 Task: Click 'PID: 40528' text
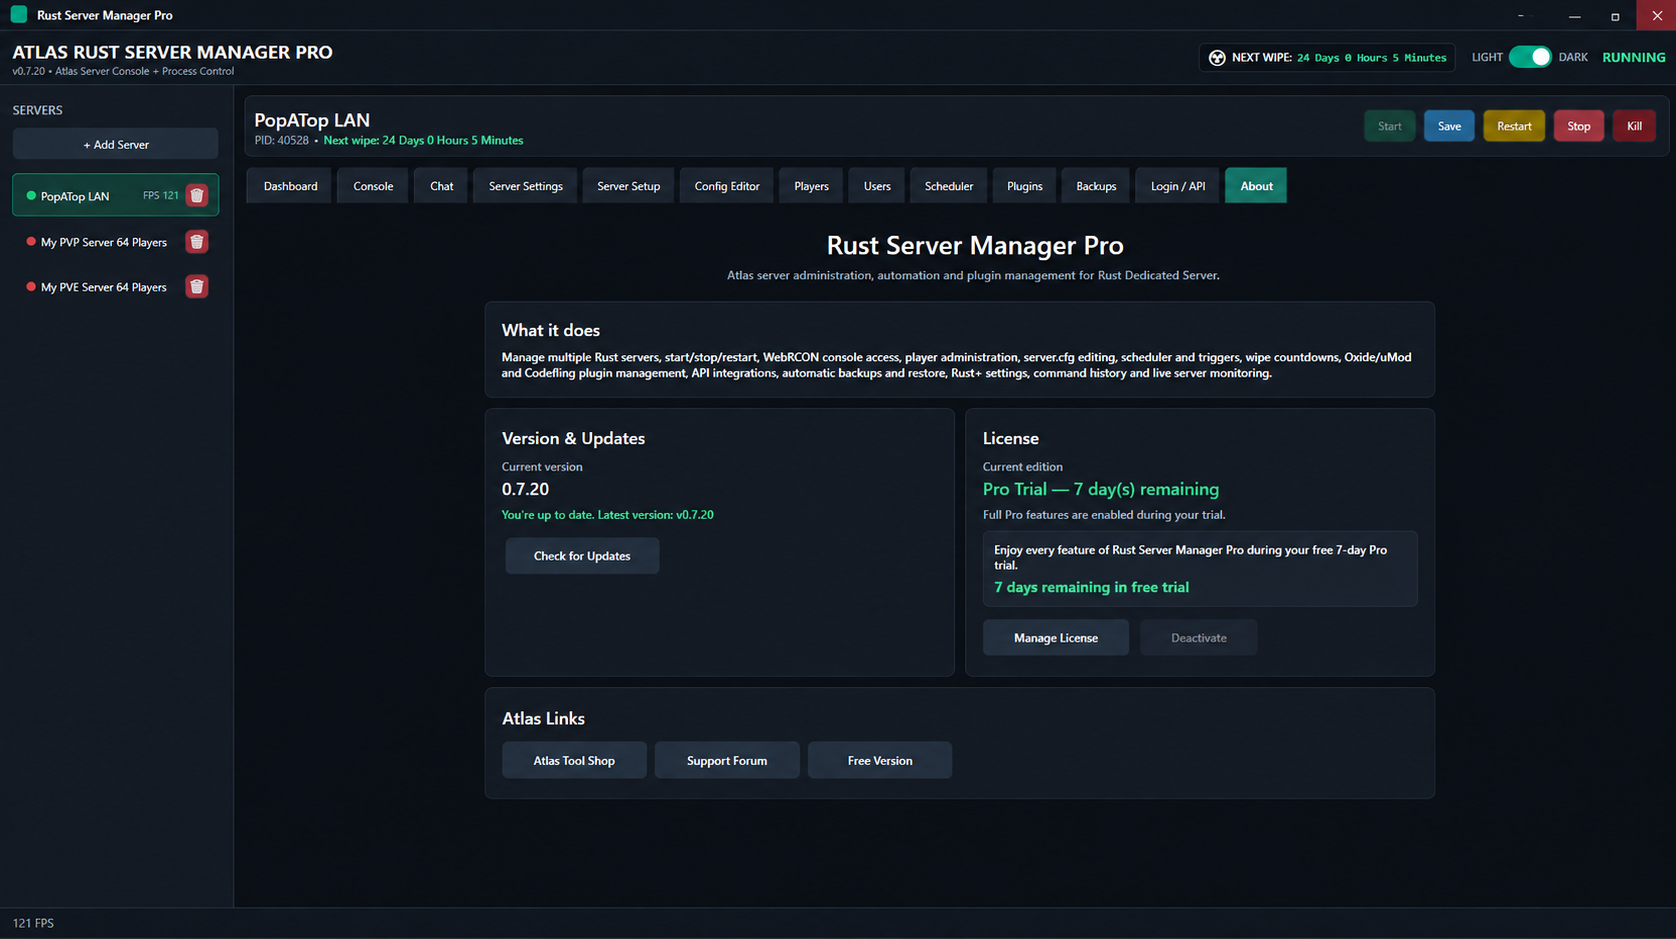click(x=281, y=140)
